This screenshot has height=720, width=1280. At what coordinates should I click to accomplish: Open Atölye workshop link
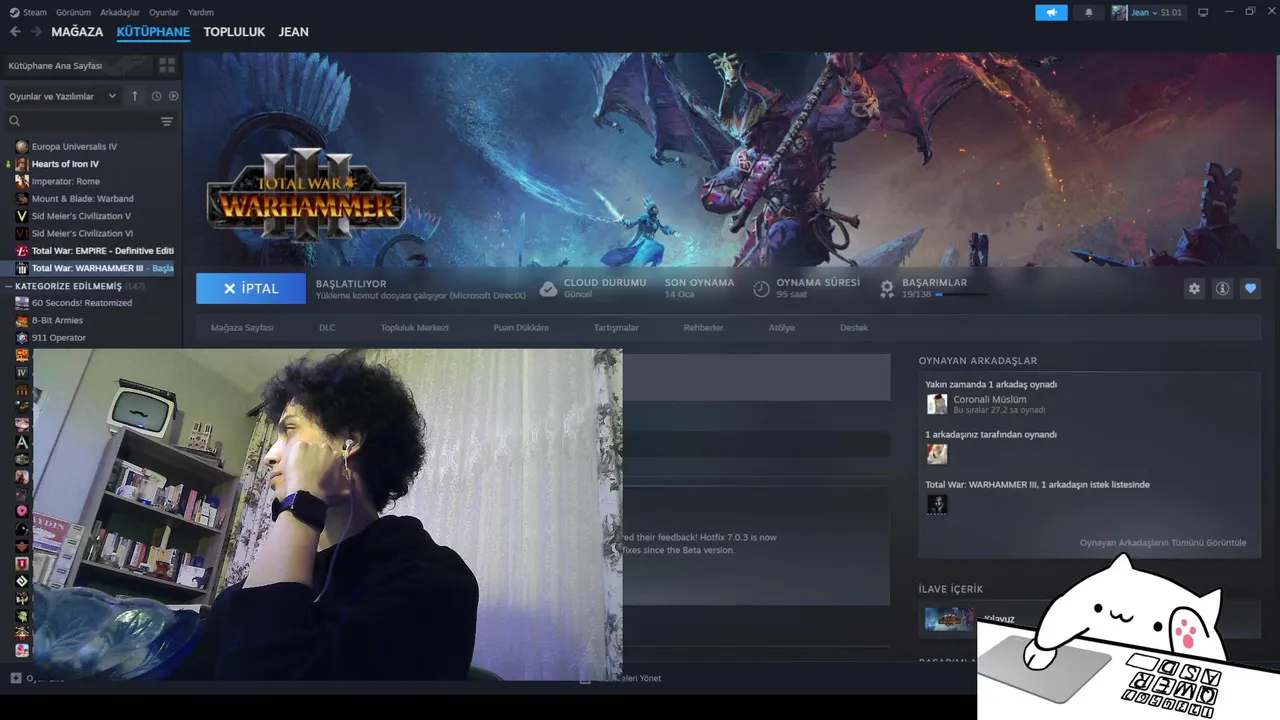[781, 327]
